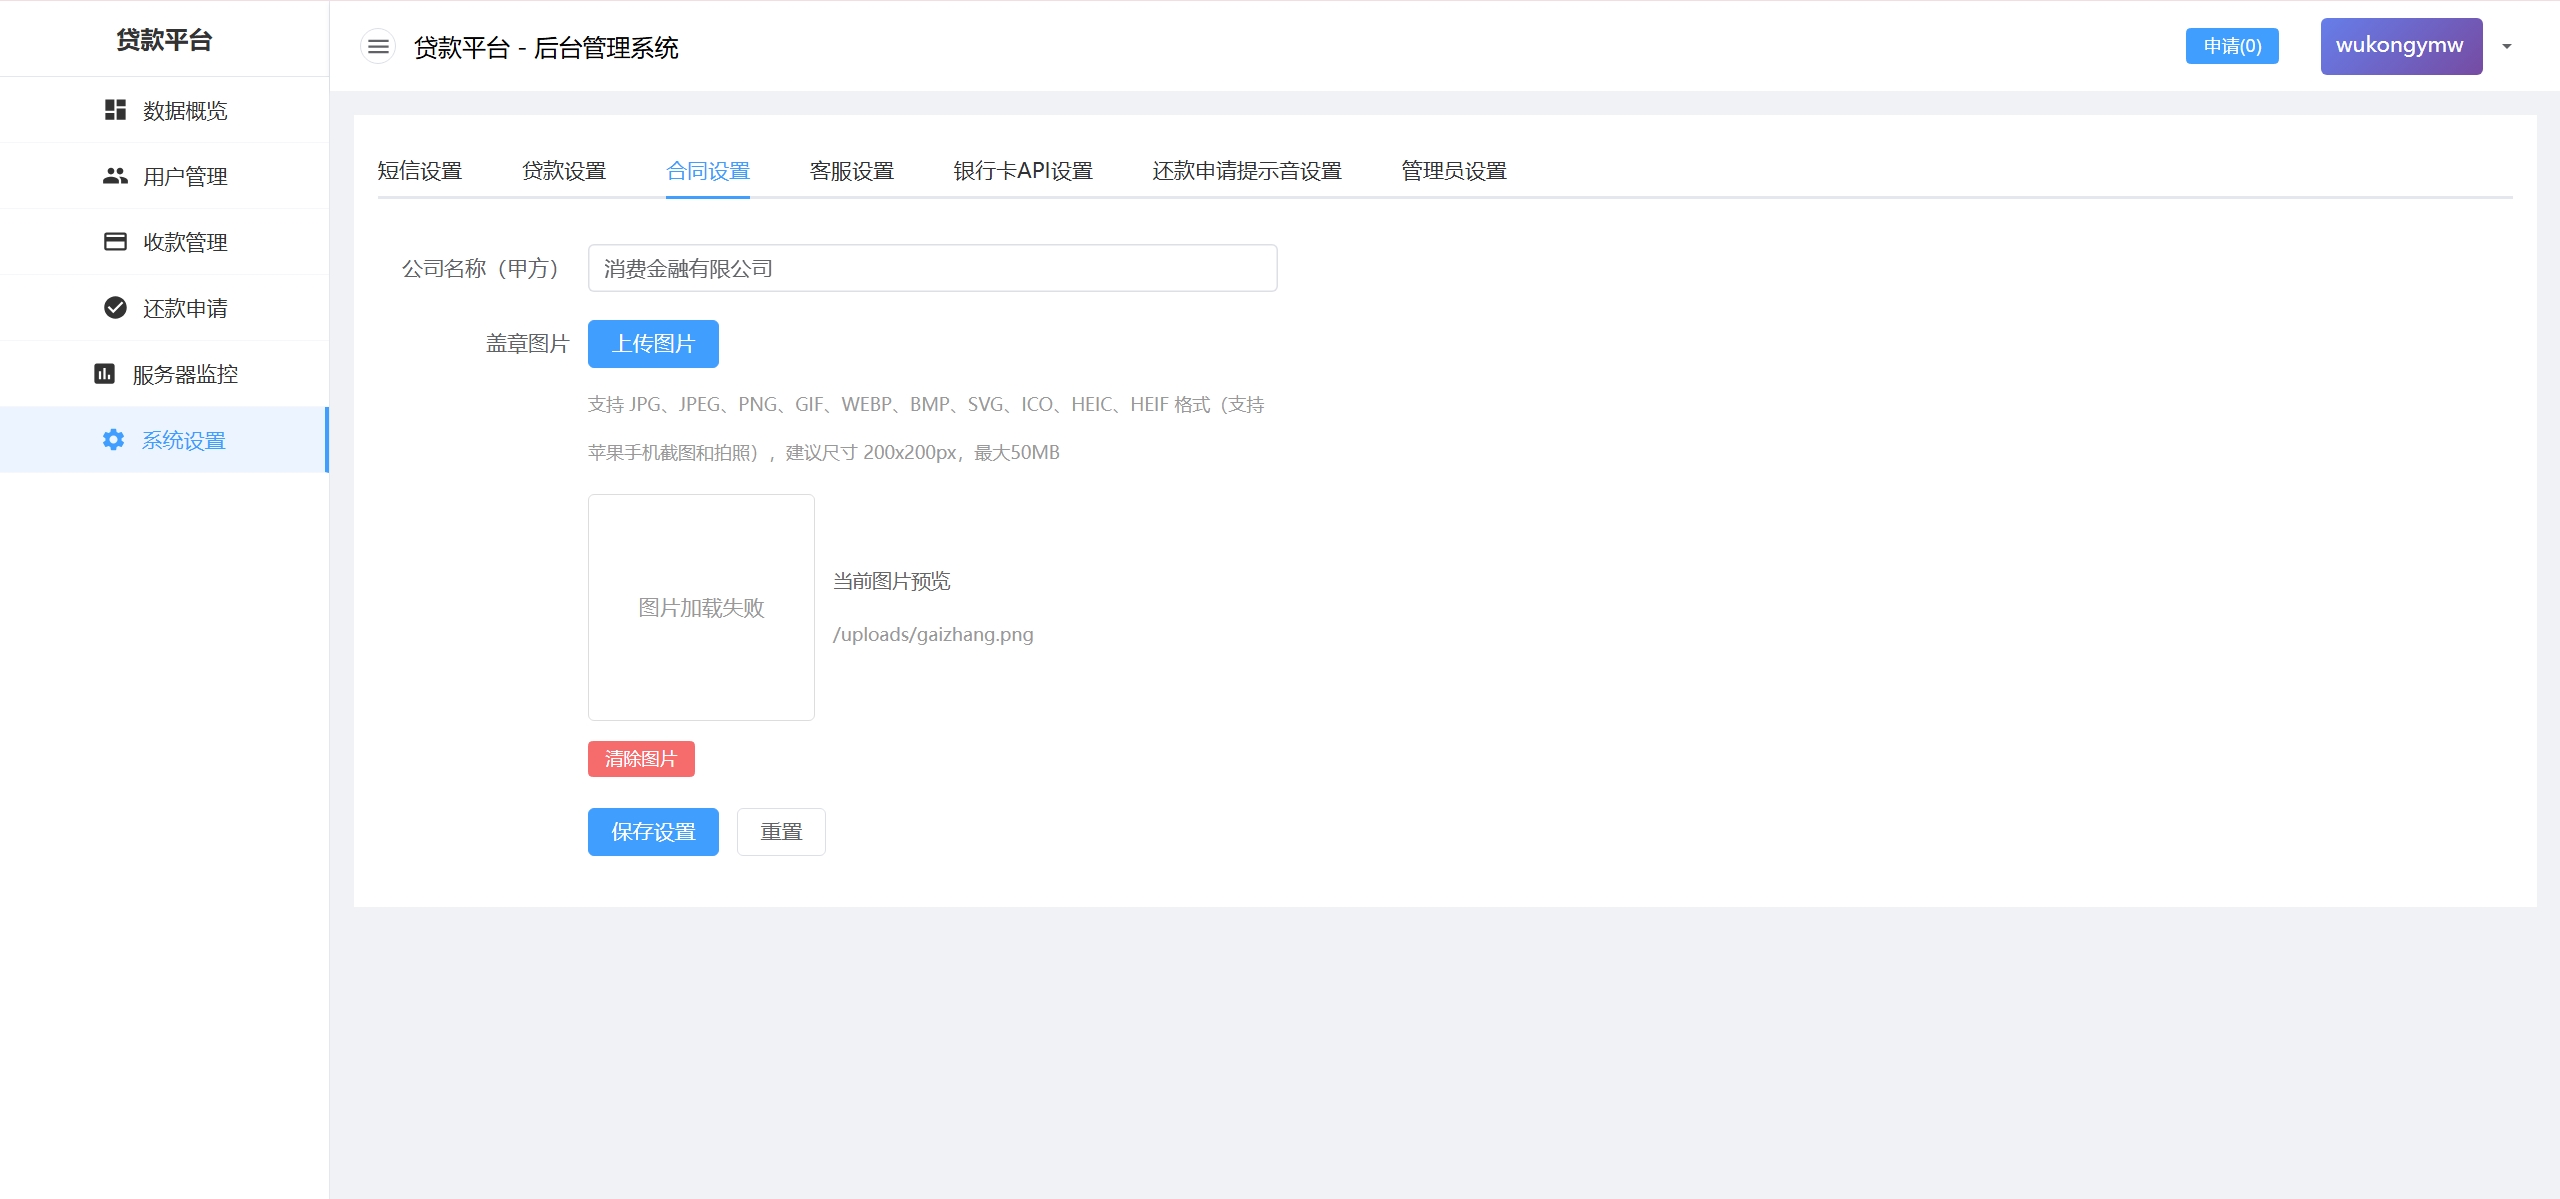Viewport: 2560px width, 1199px height.
Task: Expand the user dropdown arrow beside wukongymw
Action: point(2506,47)
